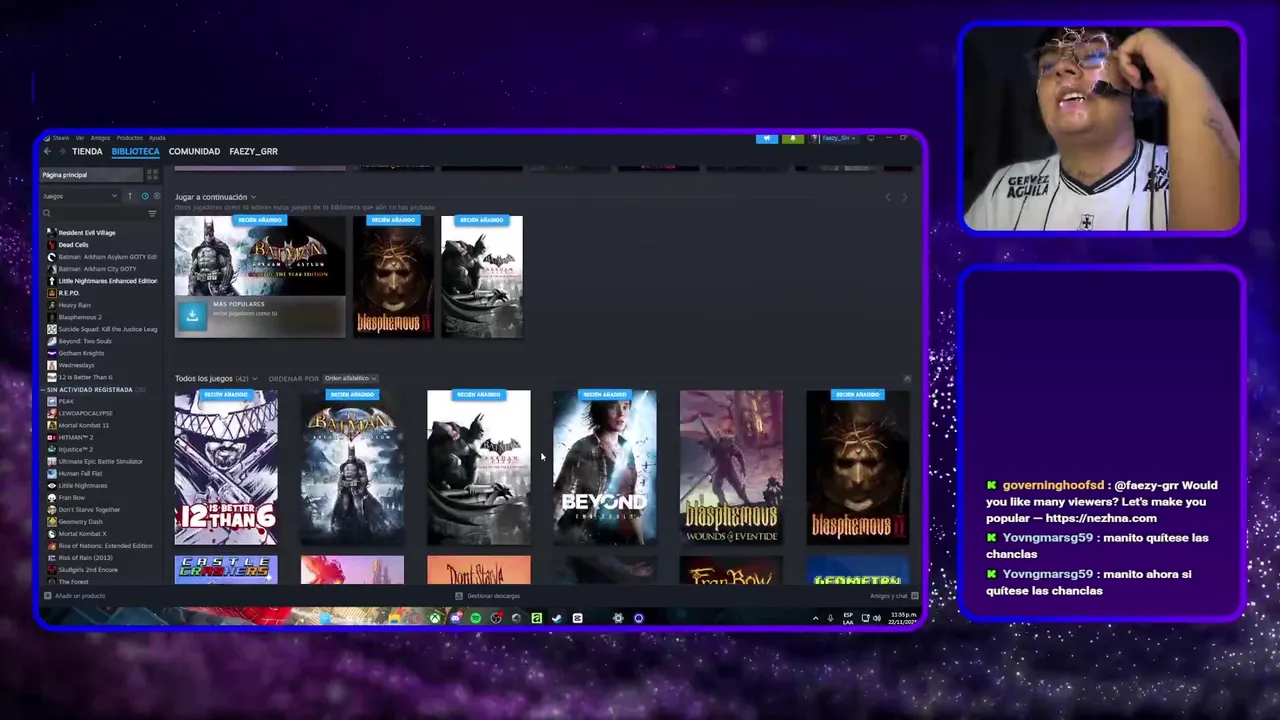1280x720 pixels.
Task: Click the blue download button on Batman card
Action: [x=192, y=315]
